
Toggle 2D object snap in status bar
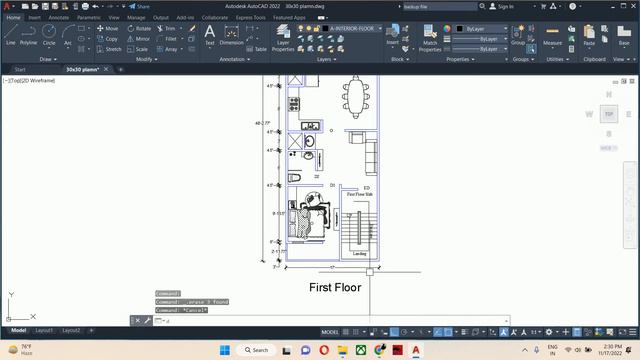click(448, 332)
